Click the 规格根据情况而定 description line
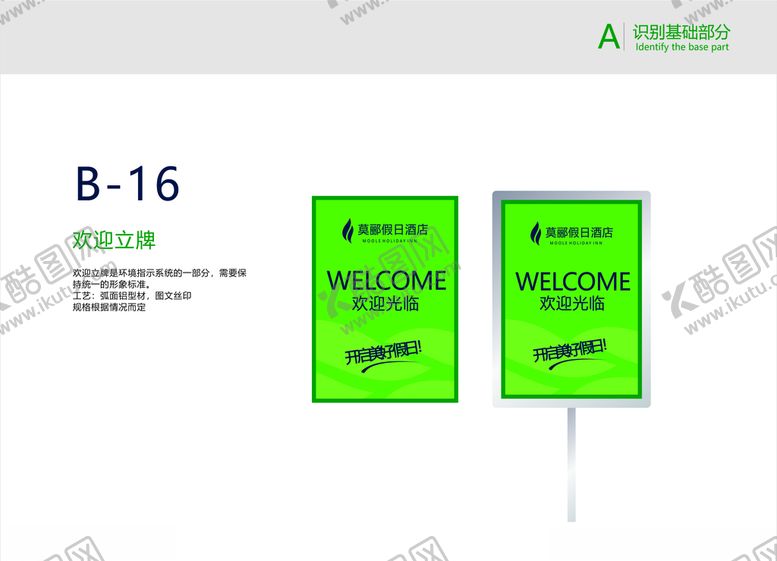Image resolution: width=777 pixels, height=561 pixels. 109,307
